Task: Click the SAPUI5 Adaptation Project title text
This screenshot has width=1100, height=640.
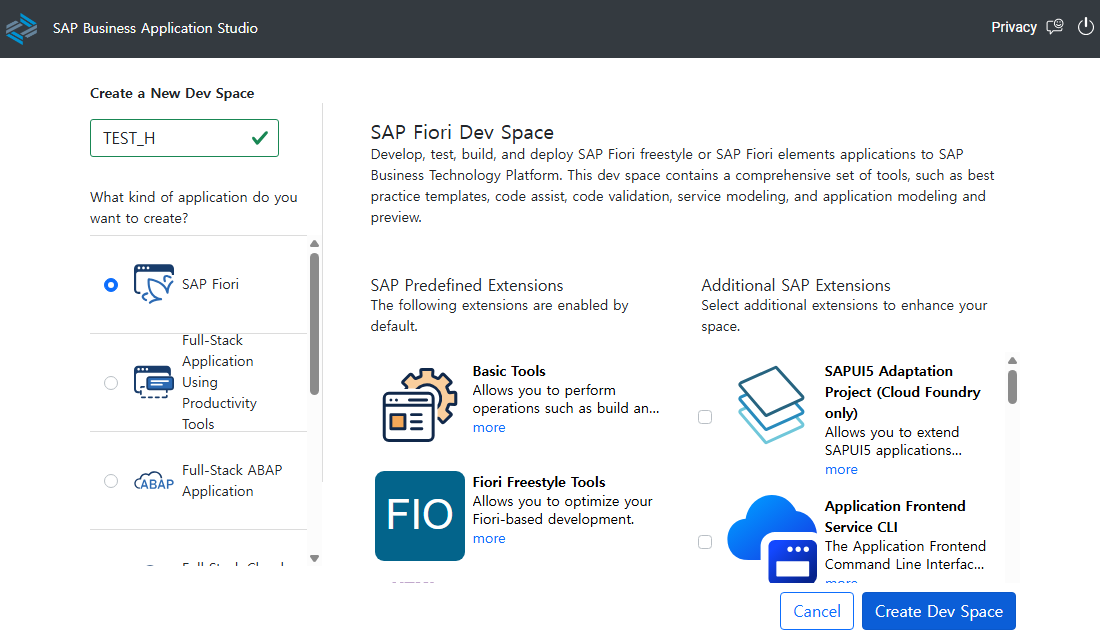Action: [902, 392]
